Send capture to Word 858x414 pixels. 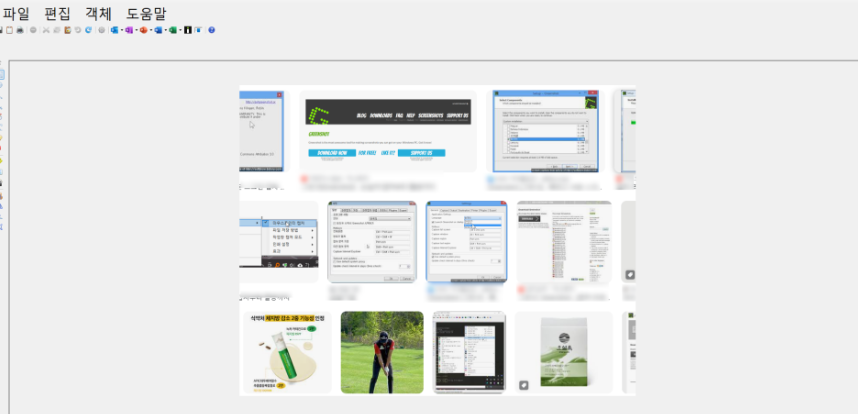coord(158,30)
